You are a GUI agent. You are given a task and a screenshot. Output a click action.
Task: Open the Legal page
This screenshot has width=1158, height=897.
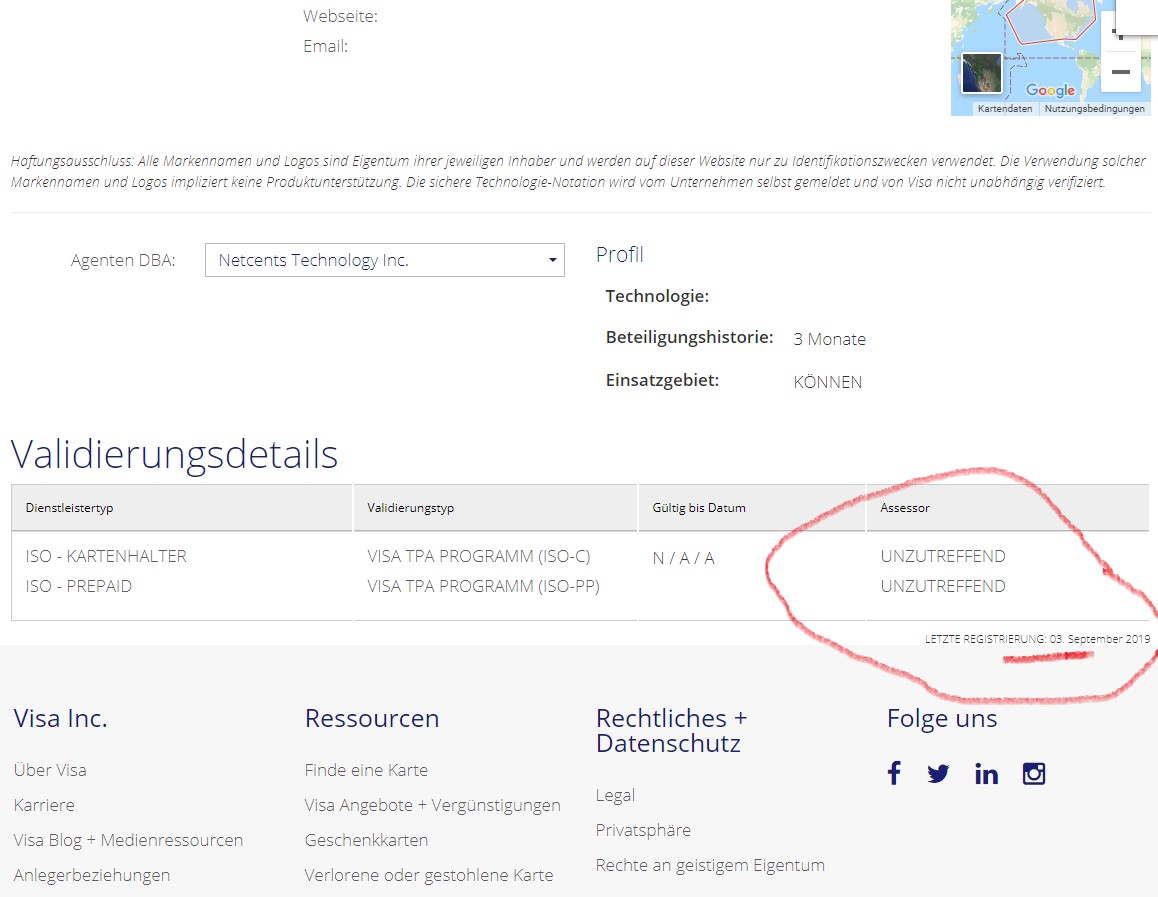click(614, 794)
